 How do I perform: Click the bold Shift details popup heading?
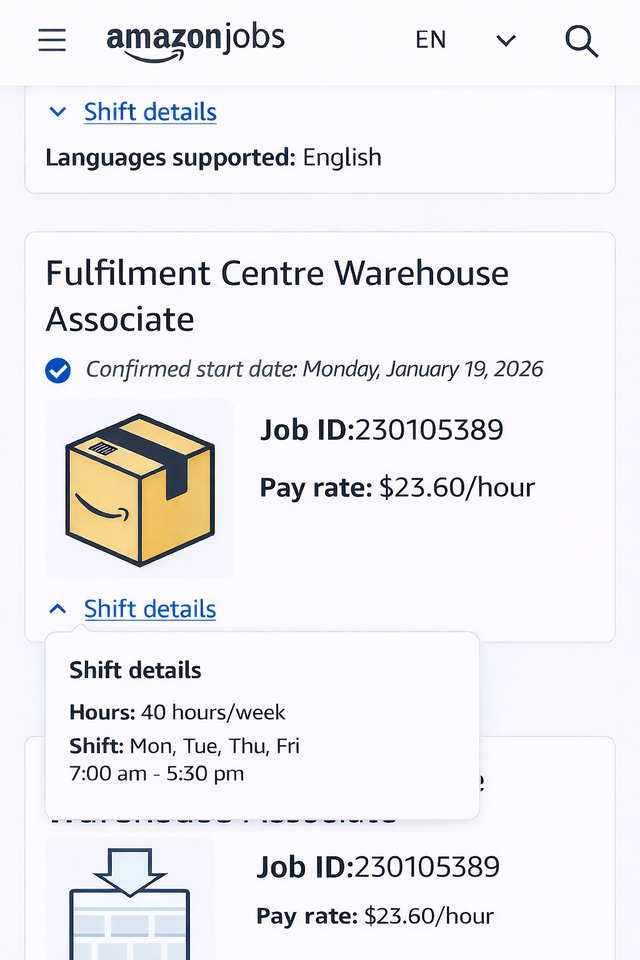[135, 671]
